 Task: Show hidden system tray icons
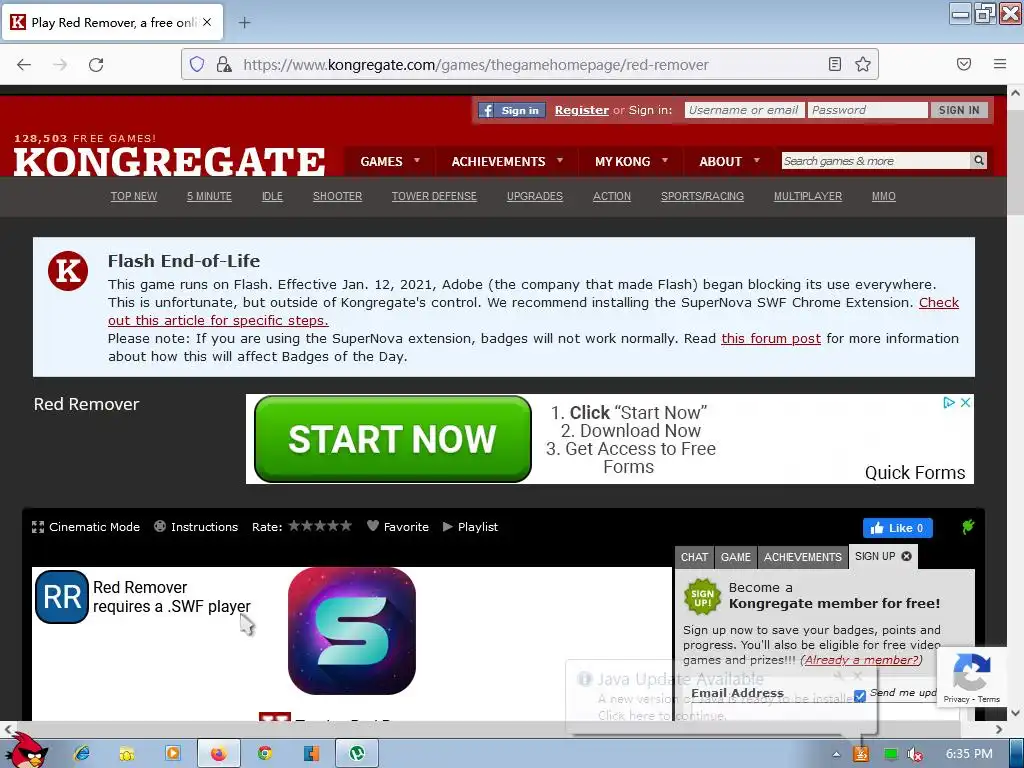pyautogui.click(x=836, y=754)
